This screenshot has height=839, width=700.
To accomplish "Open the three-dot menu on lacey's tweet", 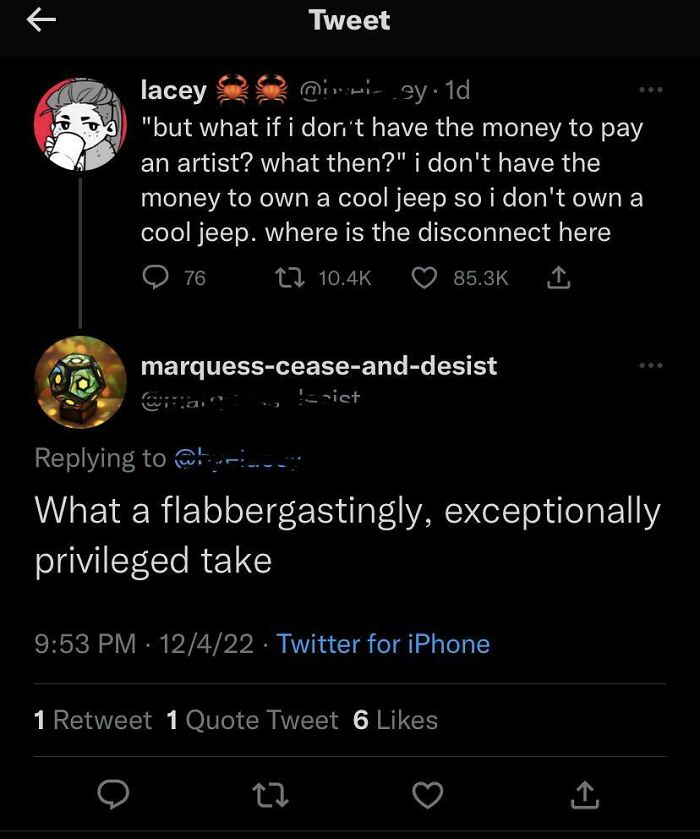I will 651,90.
